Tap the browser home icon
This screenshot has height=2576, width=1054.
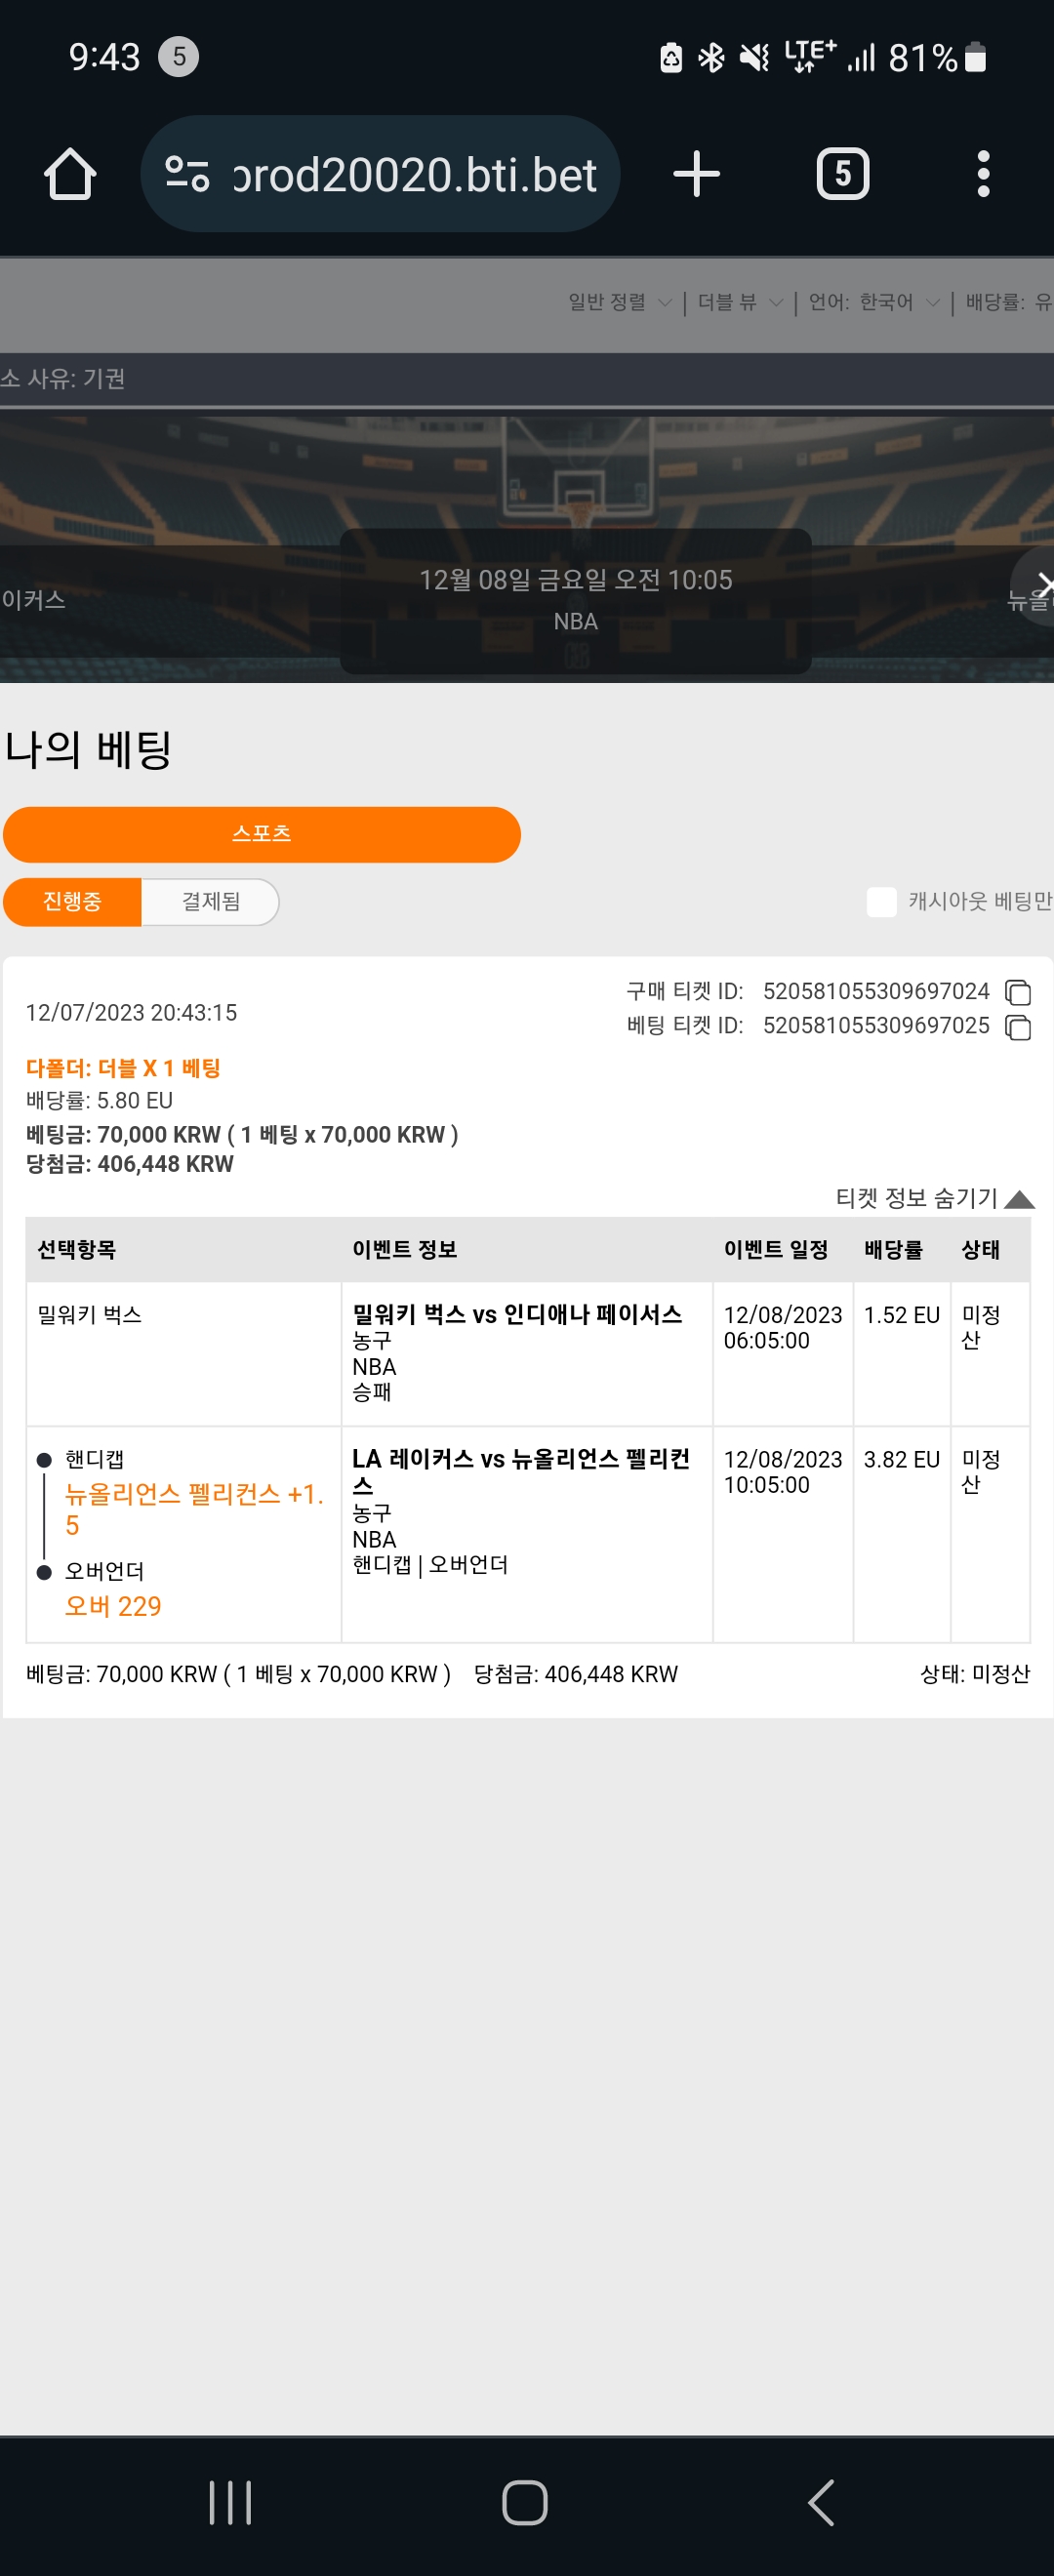click(x=70, y=174)
